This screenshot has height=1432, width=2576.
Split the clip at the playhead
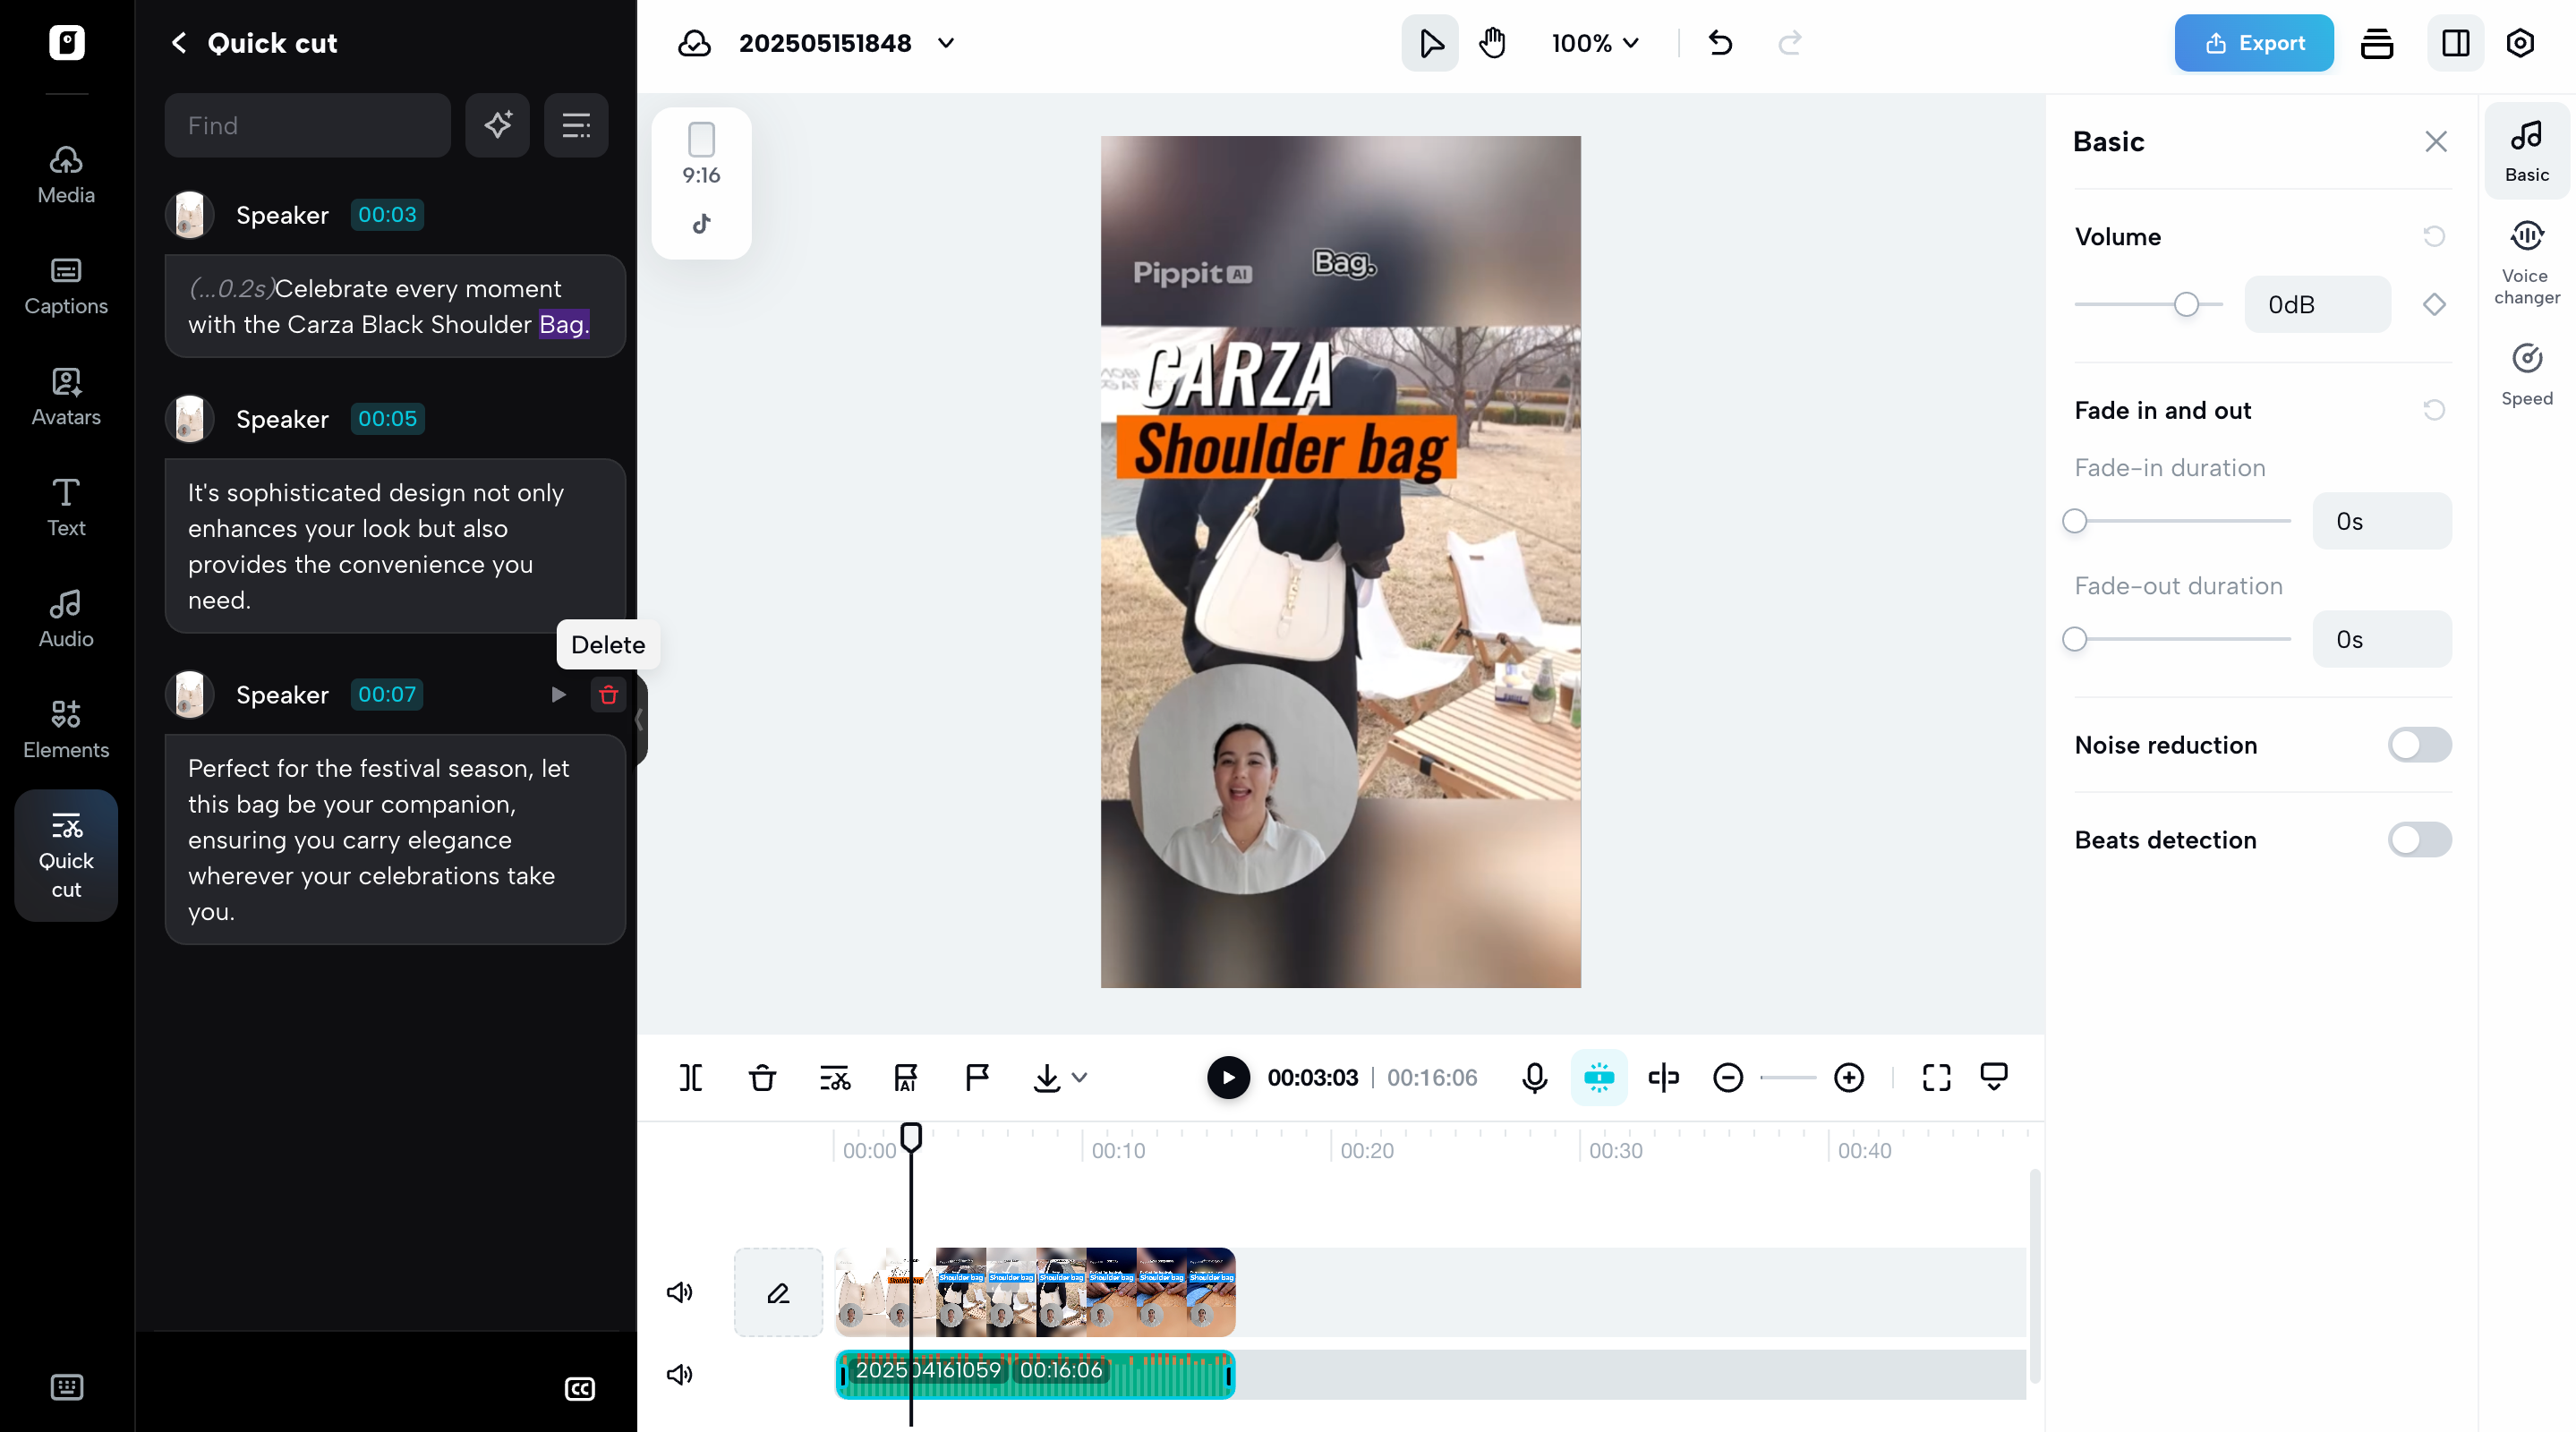(x=690, y=1078)
